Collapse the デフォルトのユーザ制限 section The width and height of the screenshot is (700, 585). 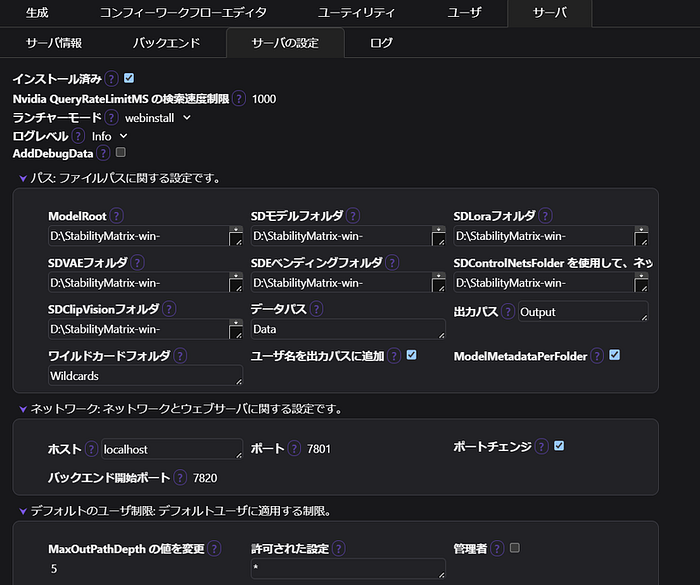[x=23, y=511]
